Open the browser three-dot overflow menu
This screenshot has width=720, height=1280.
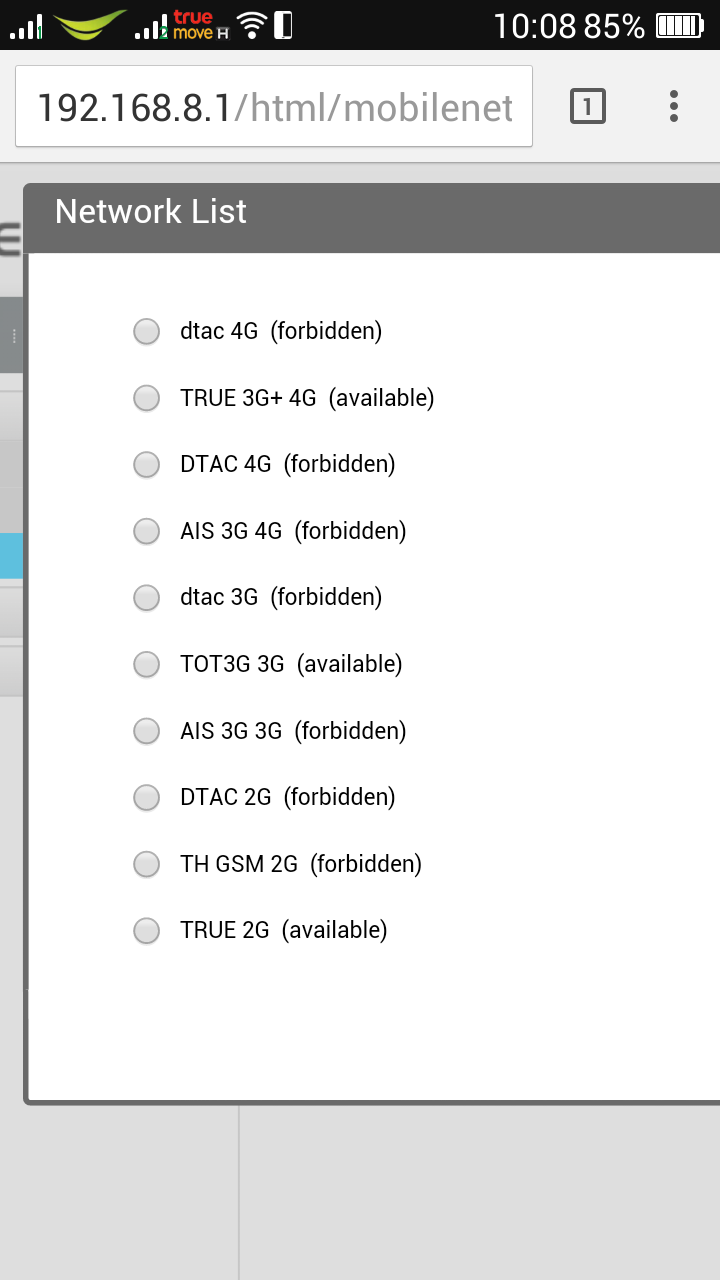[674, 106]
